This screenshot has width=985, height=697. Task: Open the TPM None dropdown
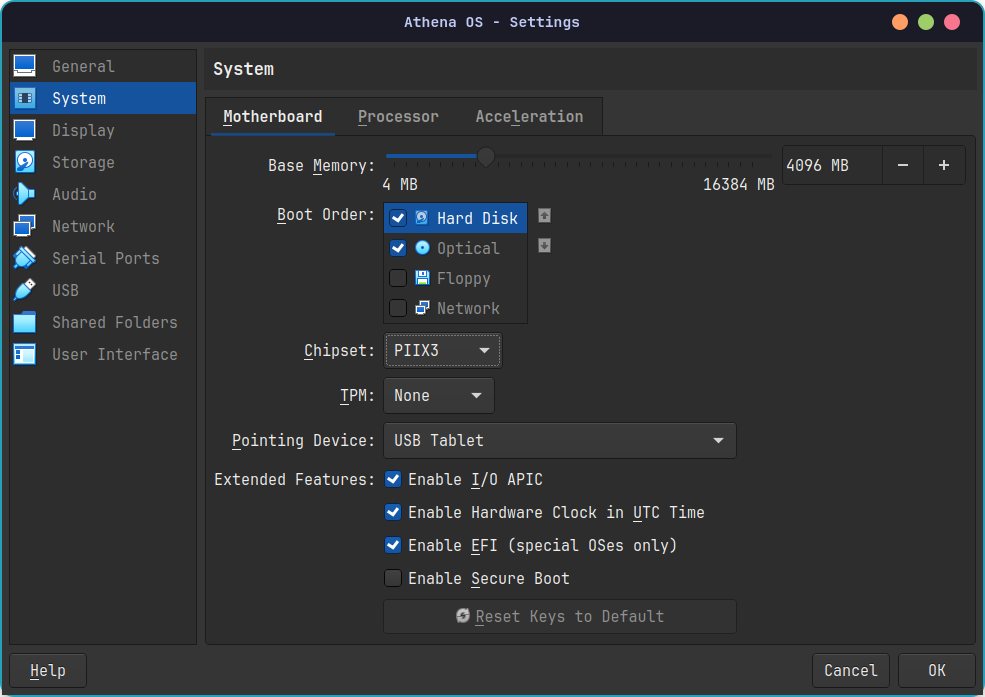coord(438,396)
